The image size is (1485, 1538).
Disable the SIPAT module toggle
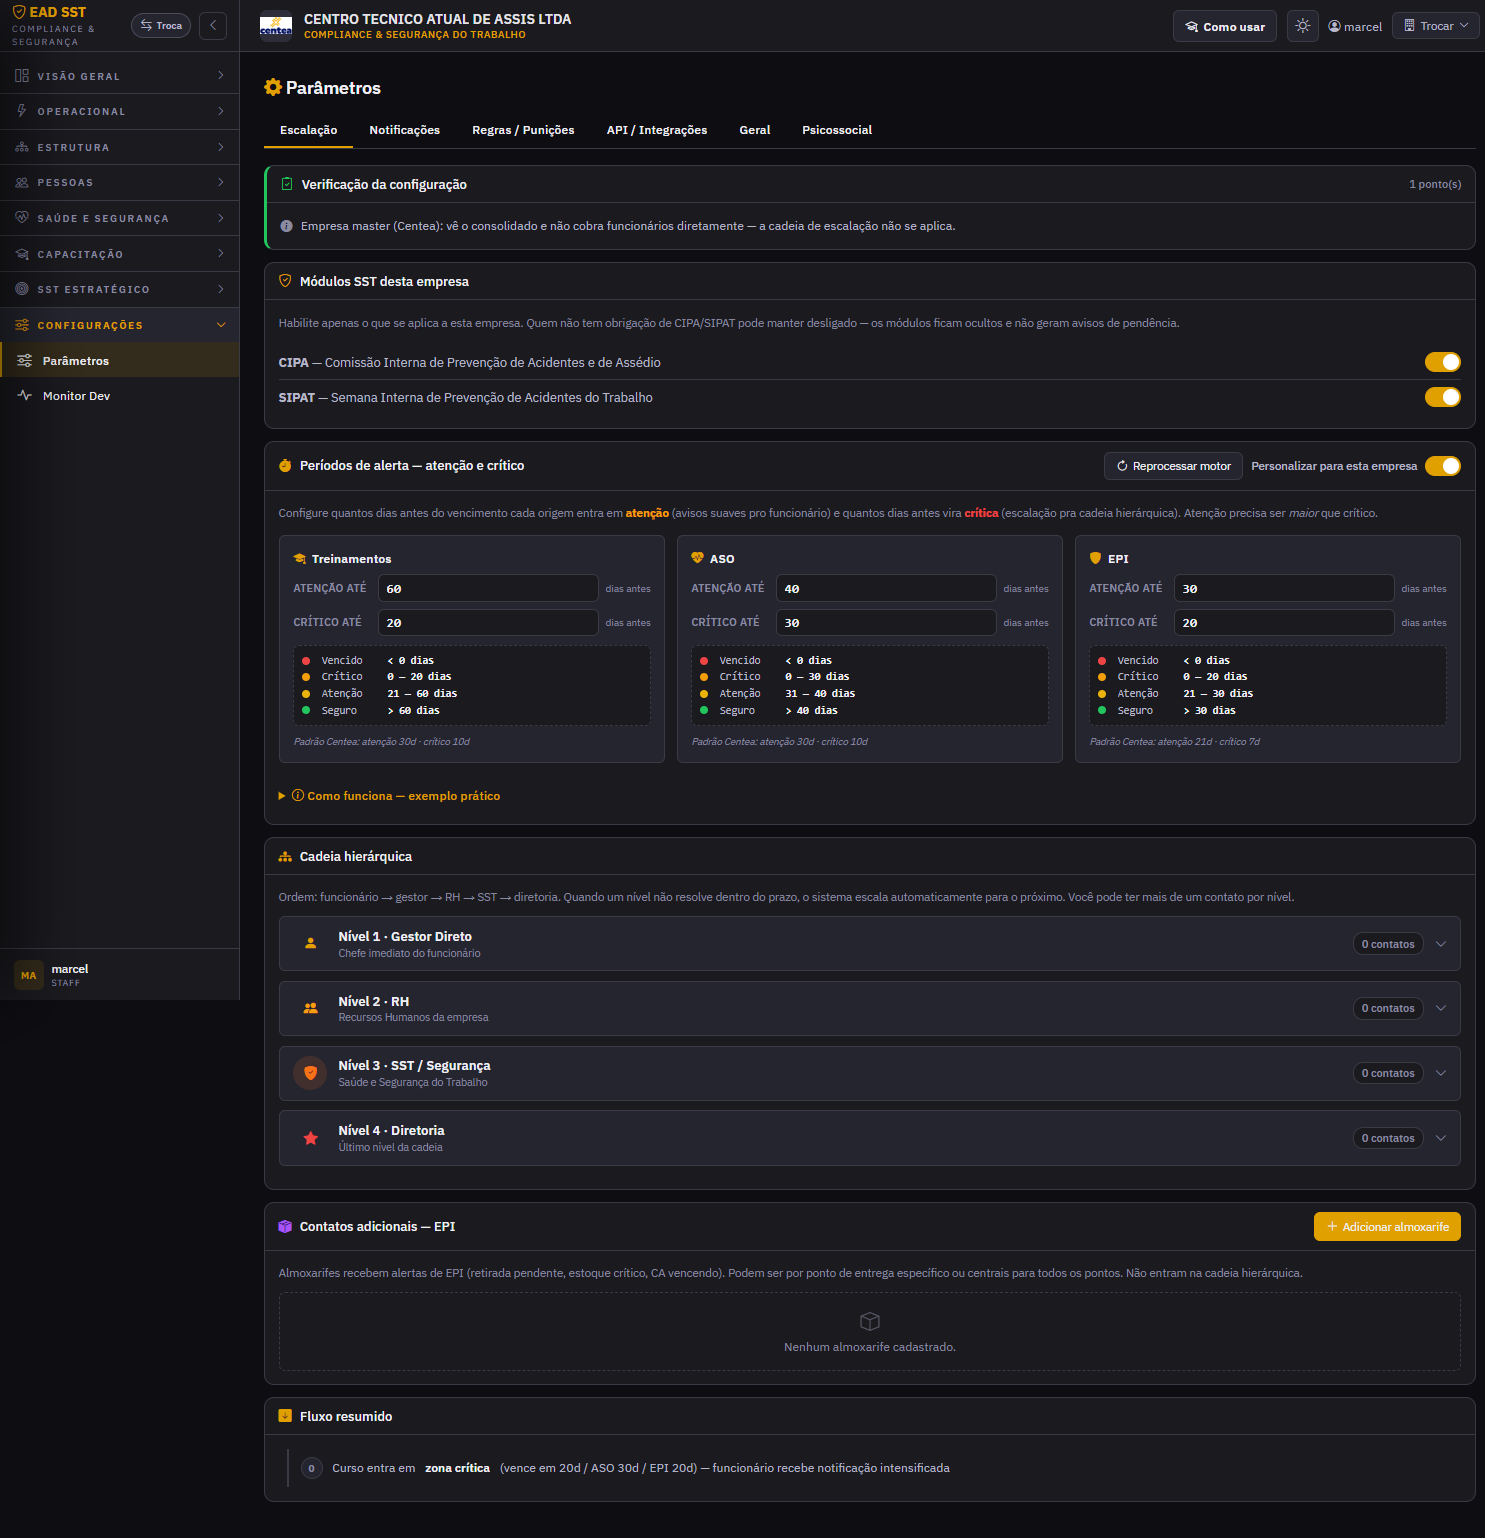(1442, 397)
